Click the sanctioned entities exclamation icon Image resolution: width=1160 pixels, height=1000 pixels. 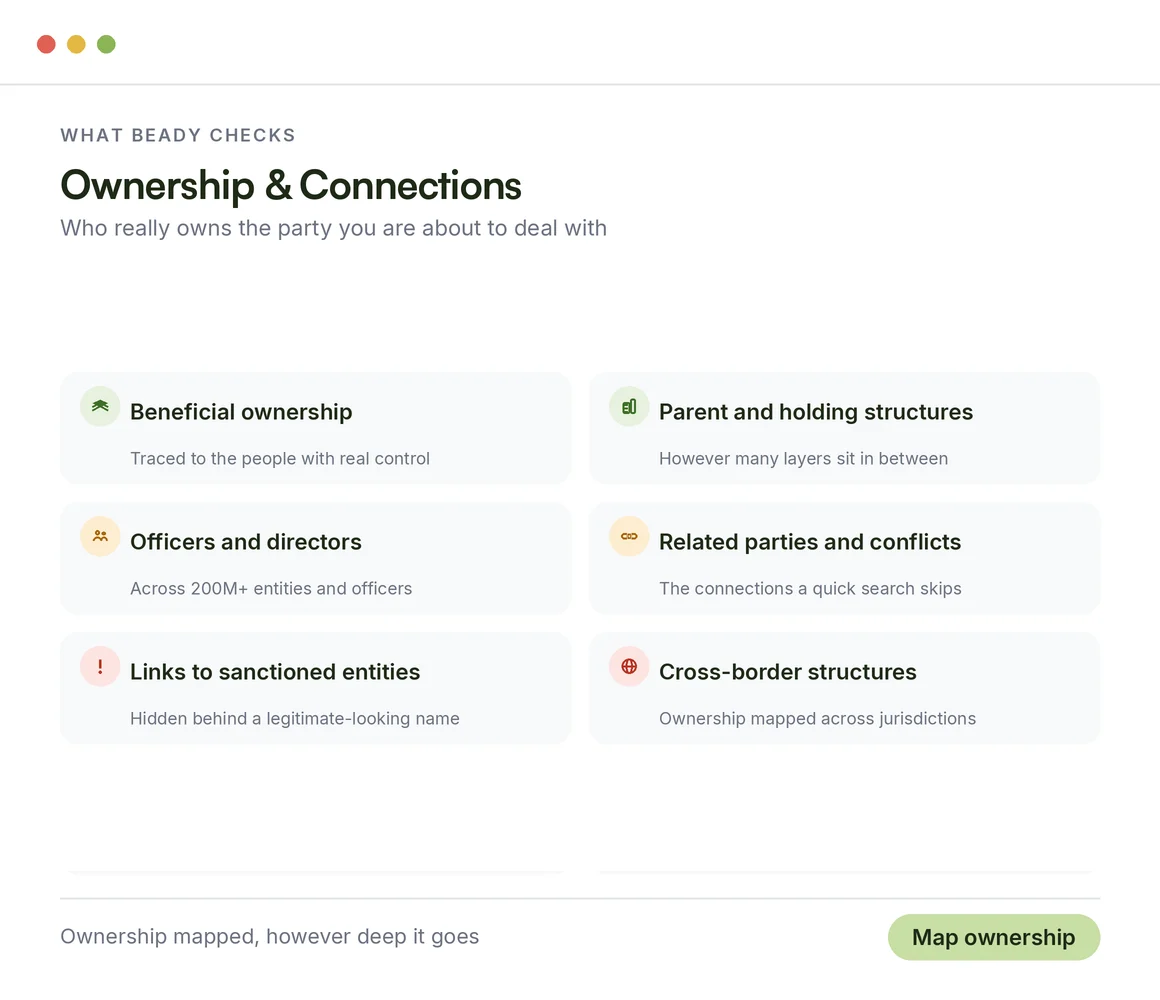coord(100,666)
